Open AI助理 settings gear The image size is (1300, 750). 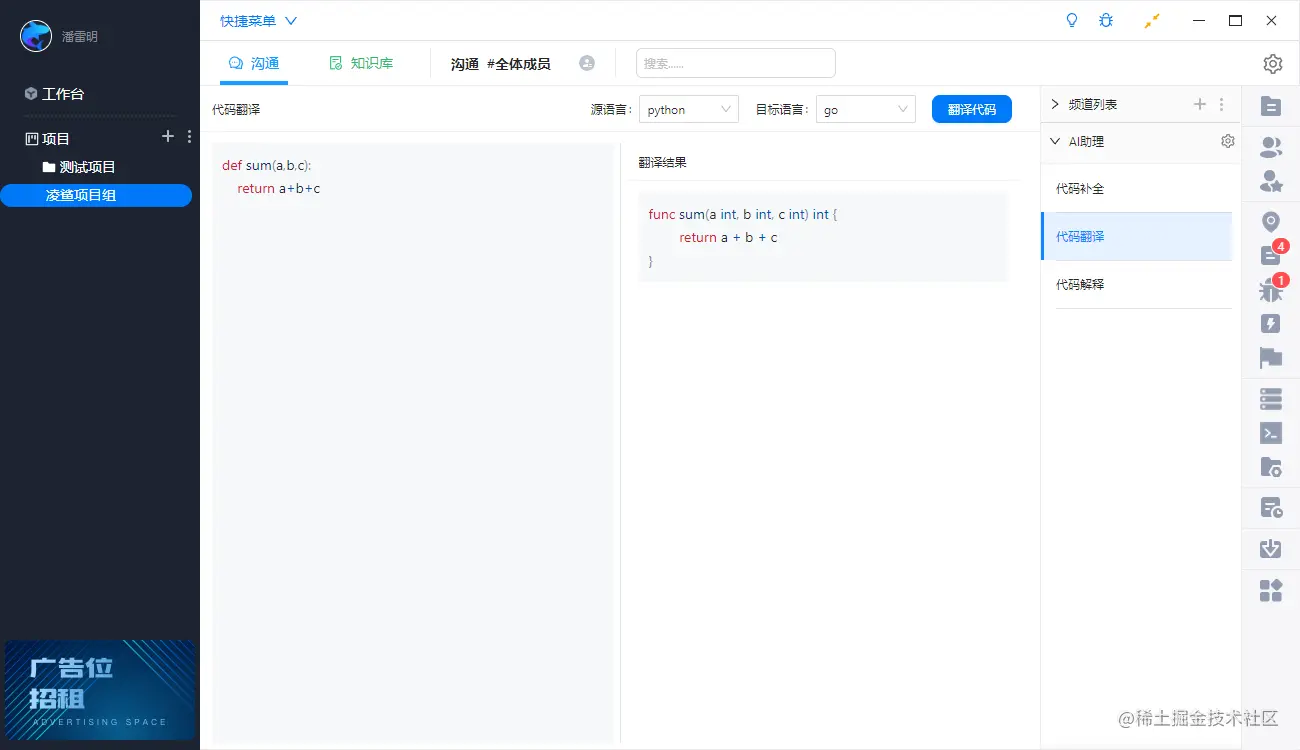coord(1228,141)
